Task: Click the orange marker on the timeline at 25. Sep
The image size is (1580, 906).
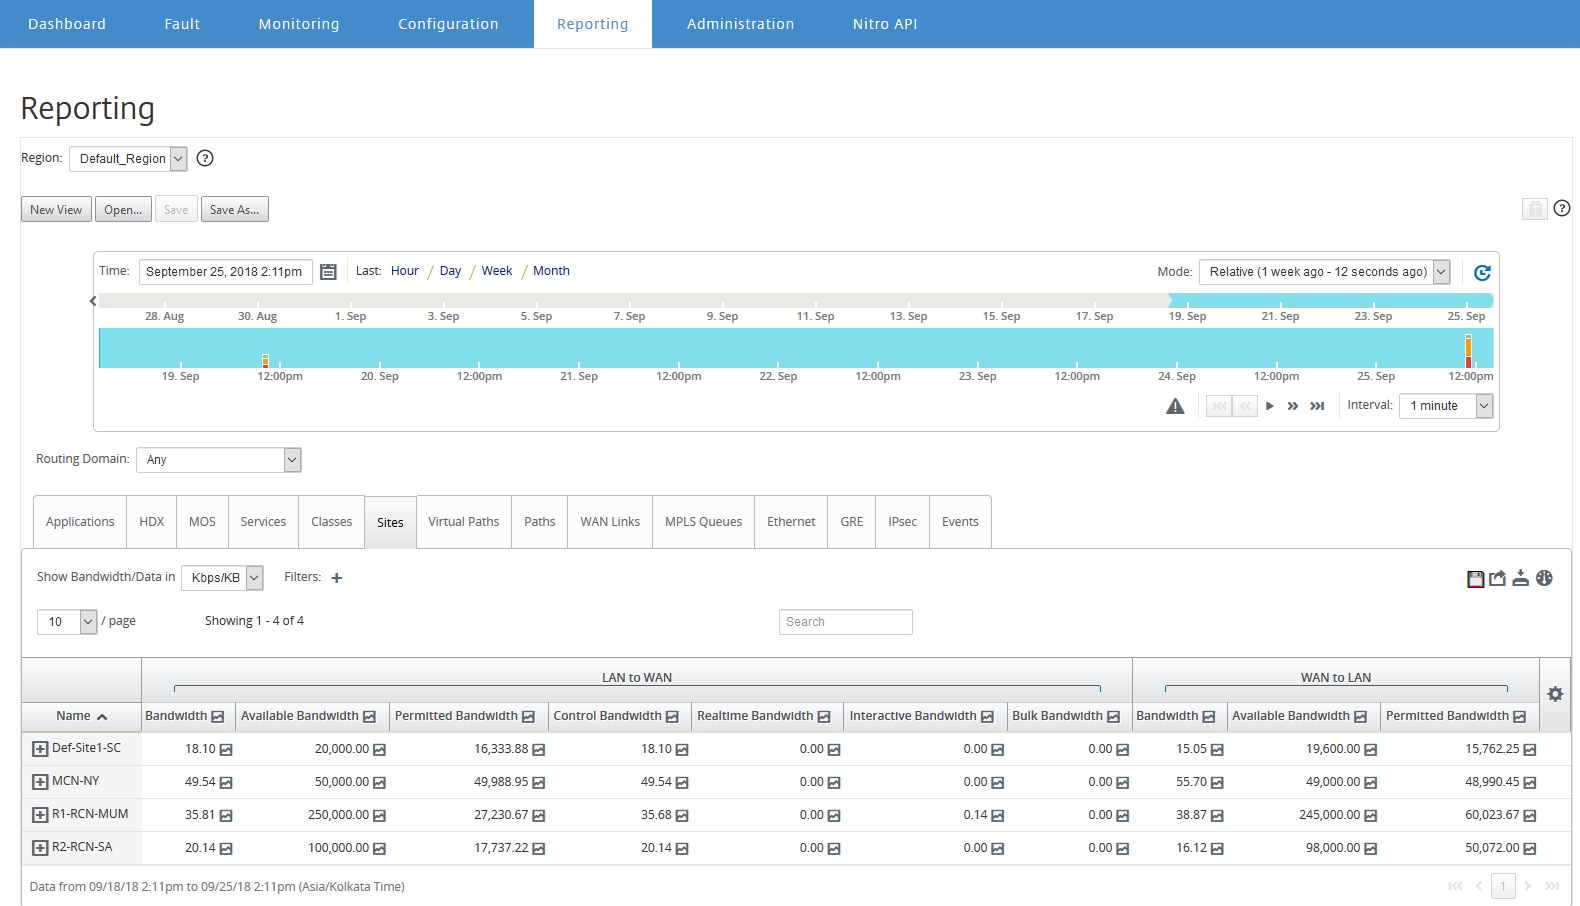Action: coord(1468,351)
